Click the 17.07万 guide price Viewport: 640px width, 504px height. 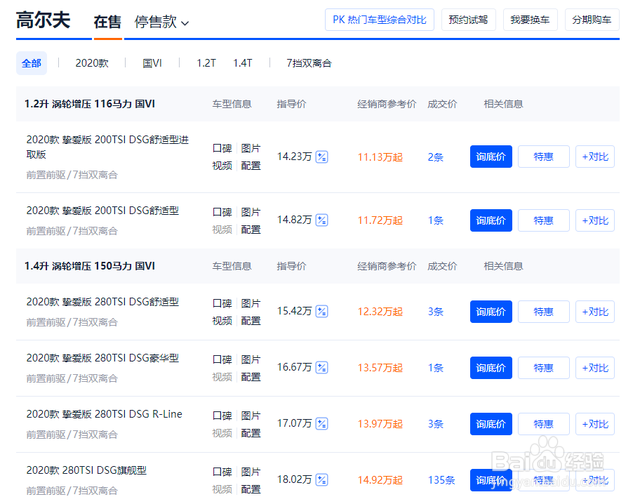[x=294, y=423]
